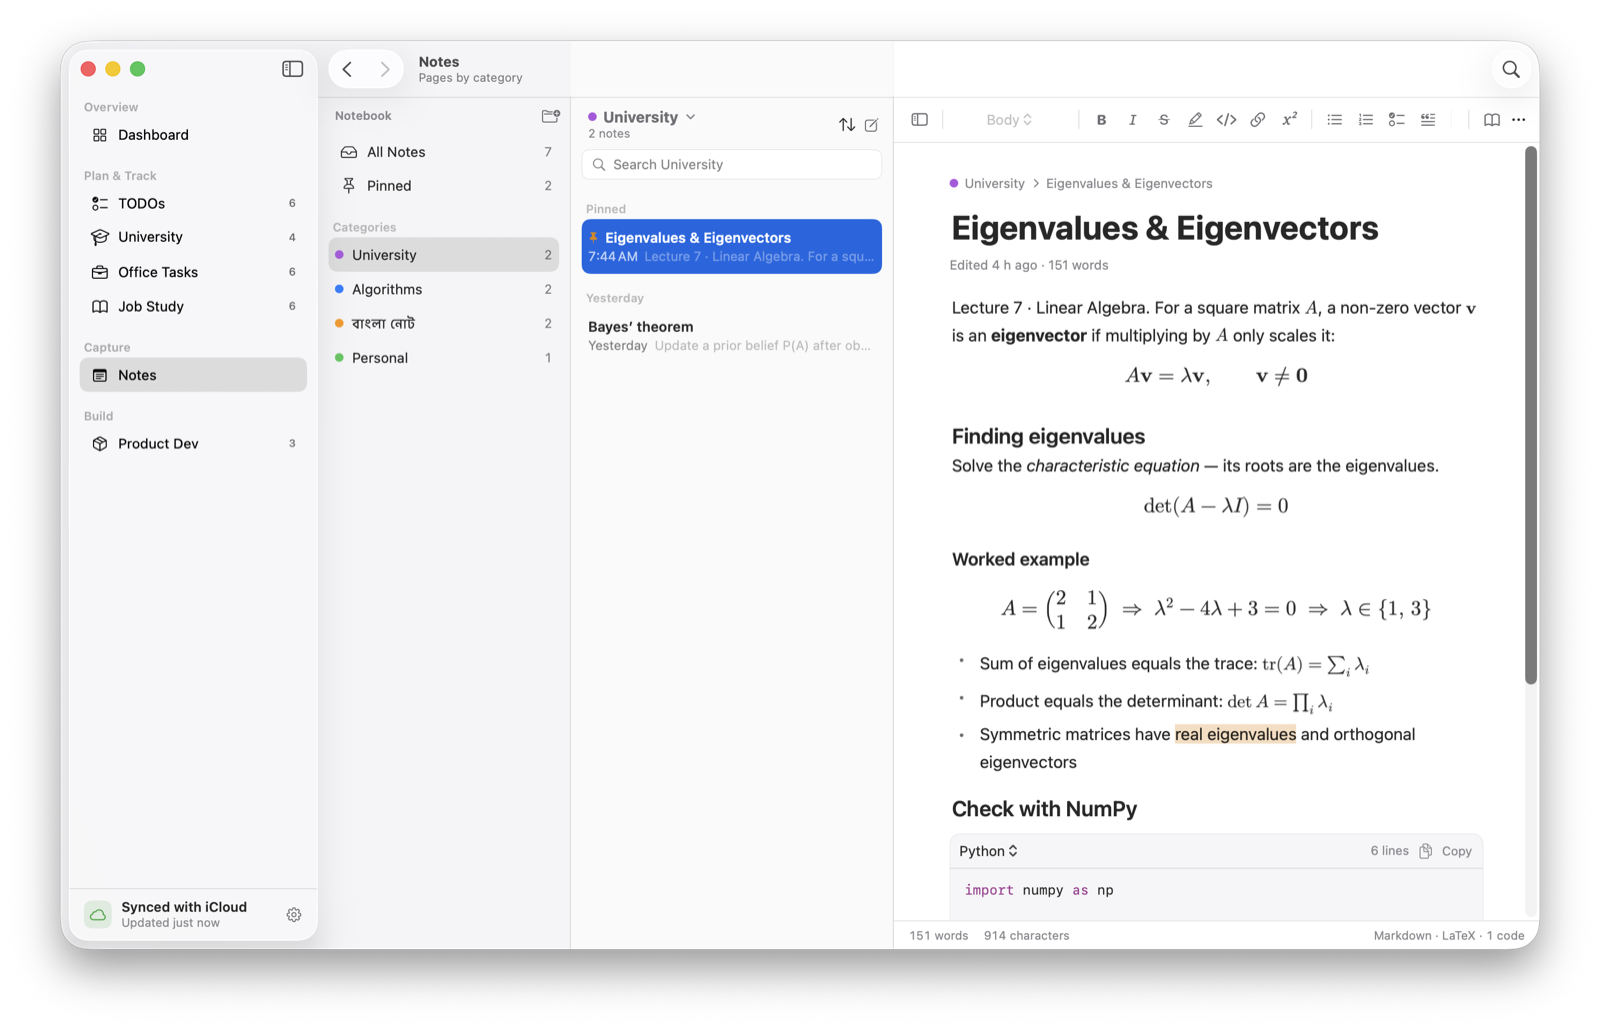Toggle bold formatting in the editor toolbar
This screenshot has width=1600, height=1029.
(x=1101, y=120)
